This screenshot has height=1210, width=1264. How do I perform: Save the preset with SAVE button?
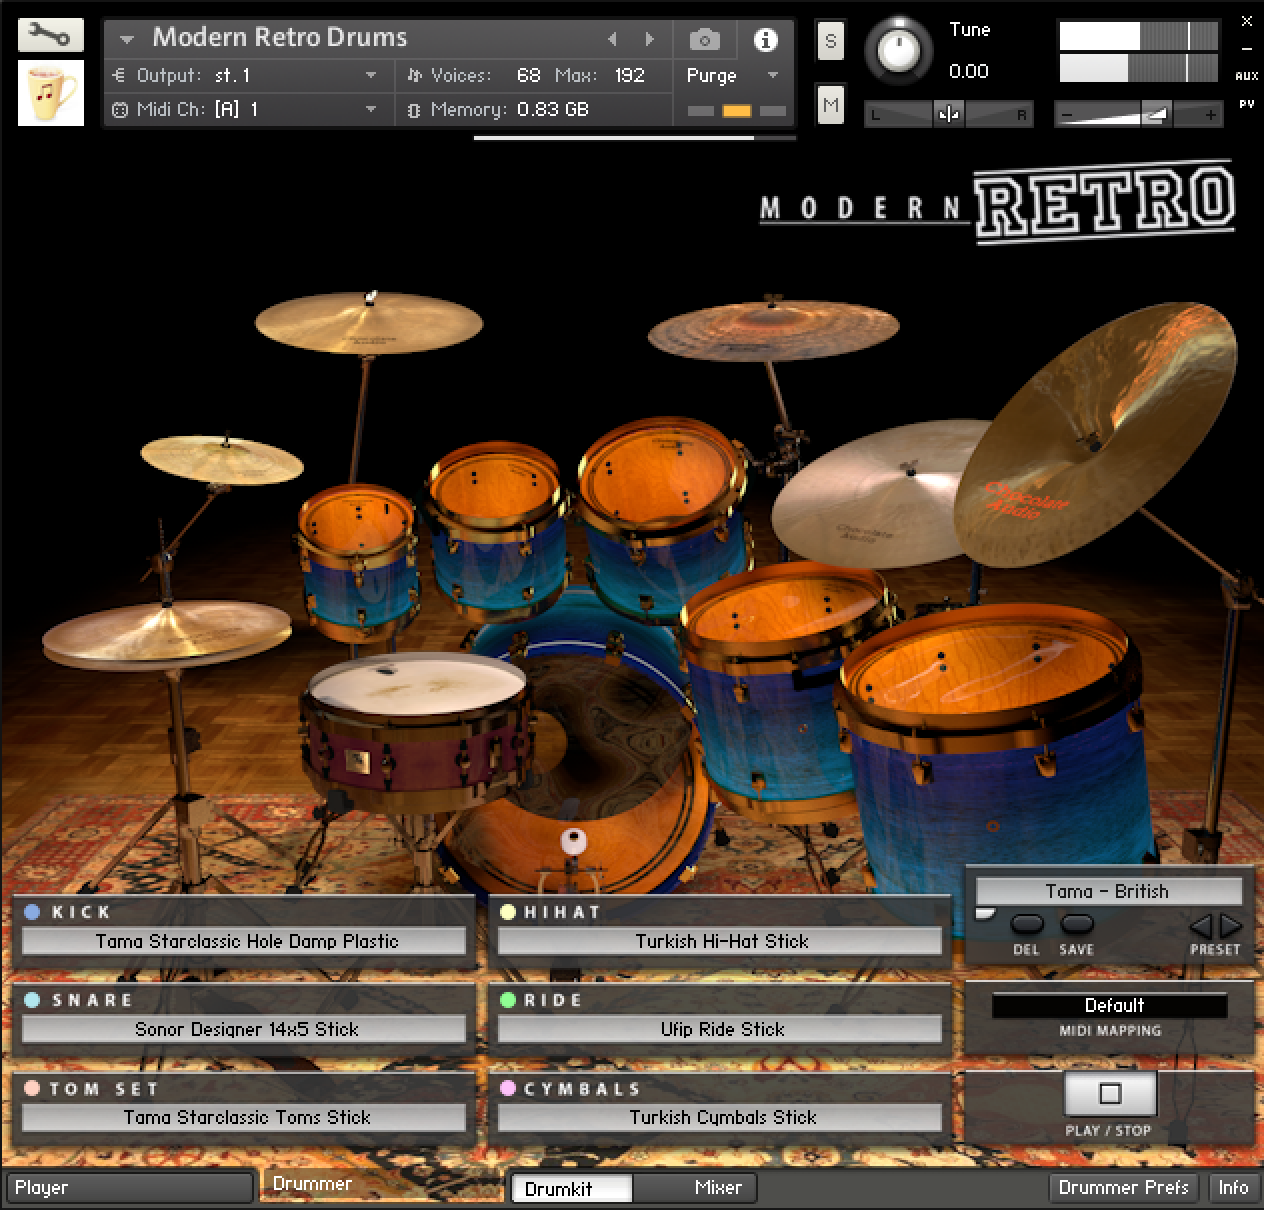pos(1076,925)
